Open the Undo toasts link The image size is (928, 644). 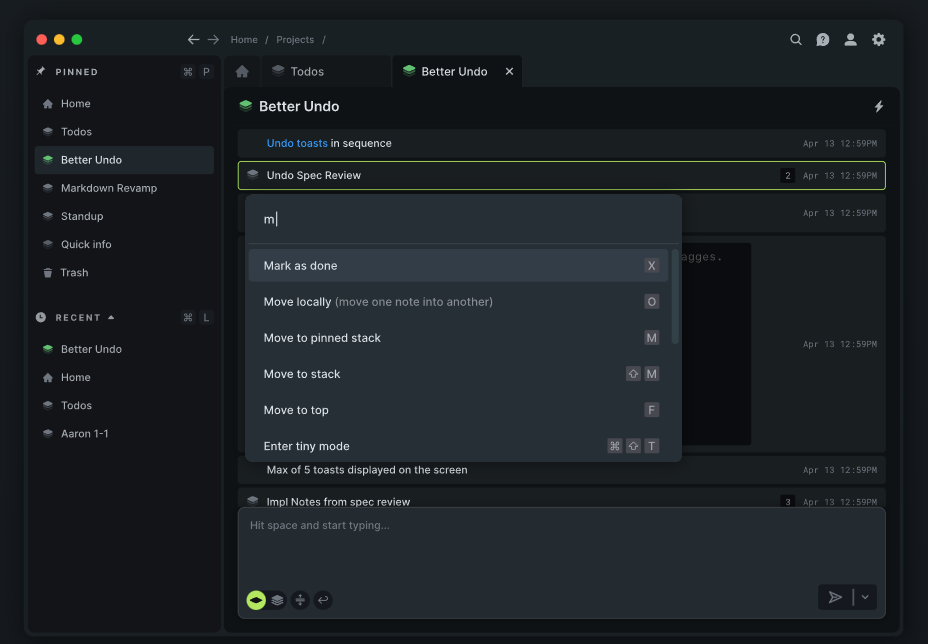click(x=296, y=143)
